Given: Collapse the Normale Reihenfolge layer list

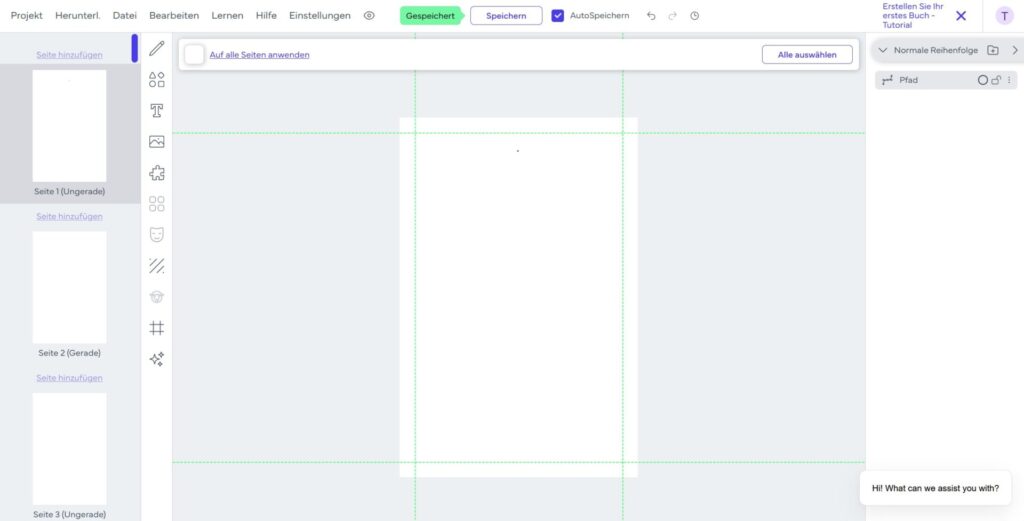Looking at the screenshot, I should (x=883, y=50).
